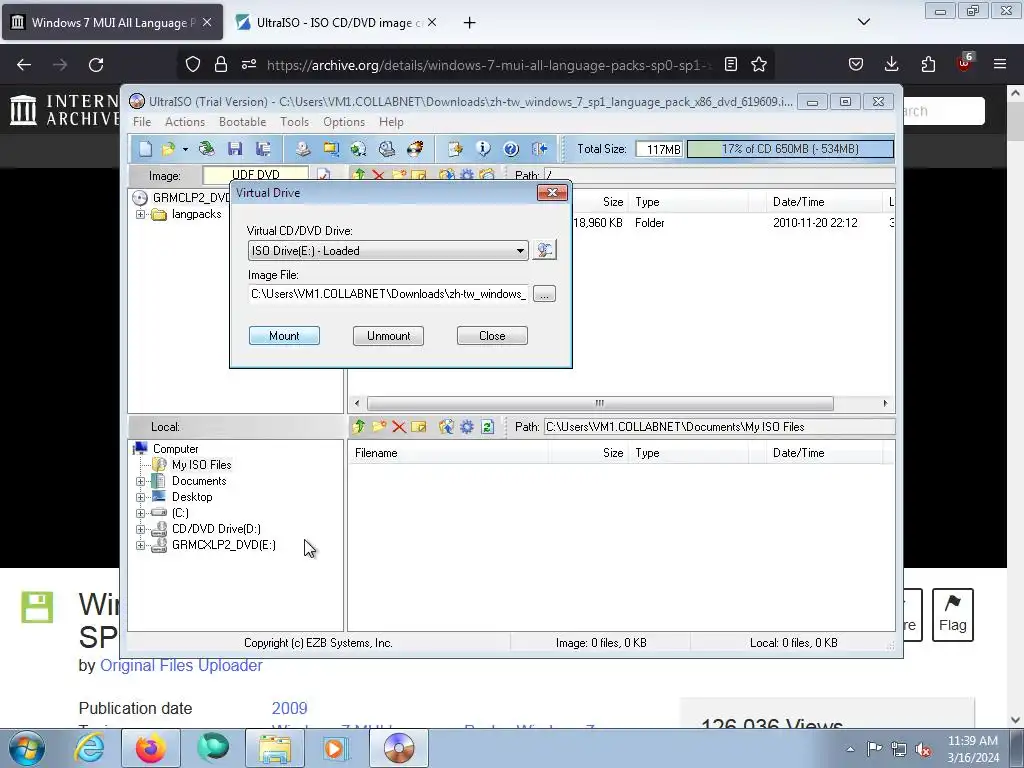Viewport: 1024px width, 768px height.
Task: Open the dropdown arrow next to the Open icon
Action: [x=185, y=150]
